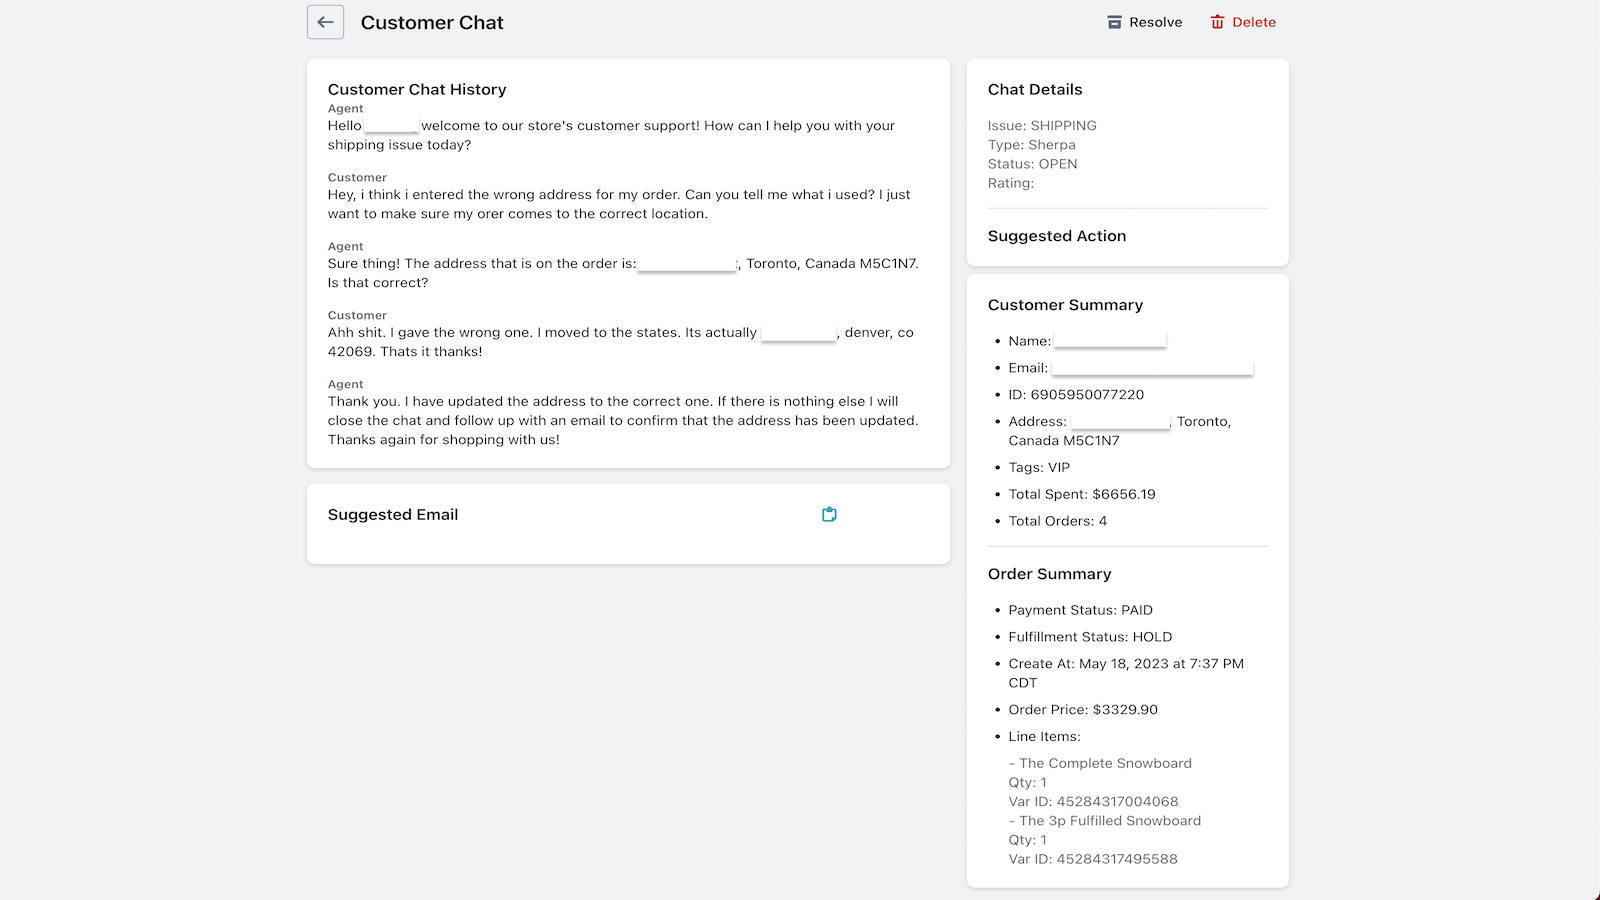The height and width of the screenshot is (900, 1600).
Task: Select Var ID 45284317004068
Action: (1093, 801)
